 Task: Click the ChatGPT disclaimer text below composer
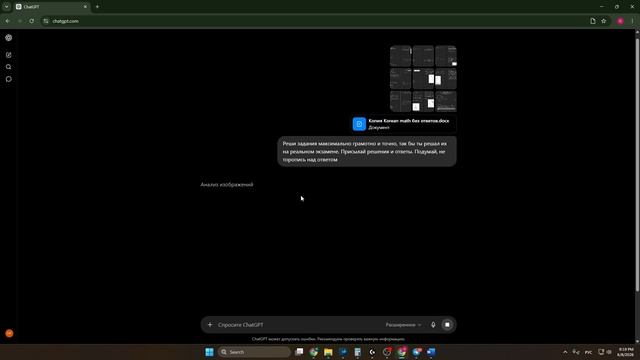328,339
